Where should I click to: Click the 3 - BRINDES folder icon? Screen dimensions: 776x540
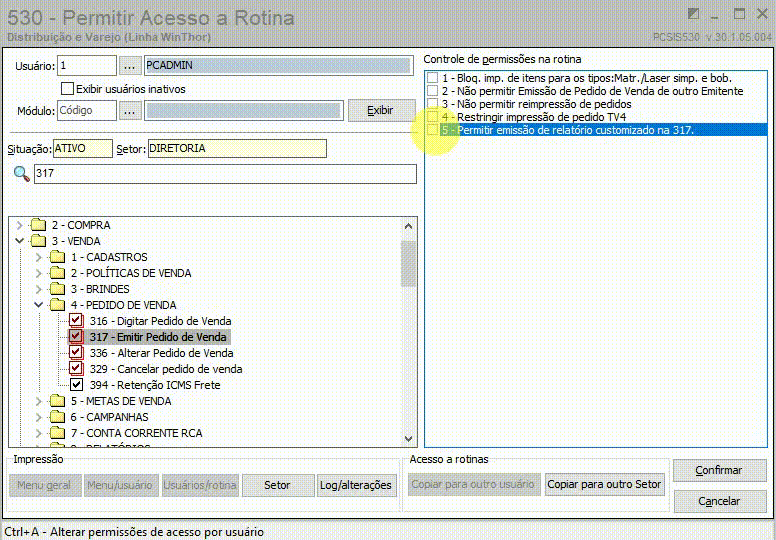(57, 290)
